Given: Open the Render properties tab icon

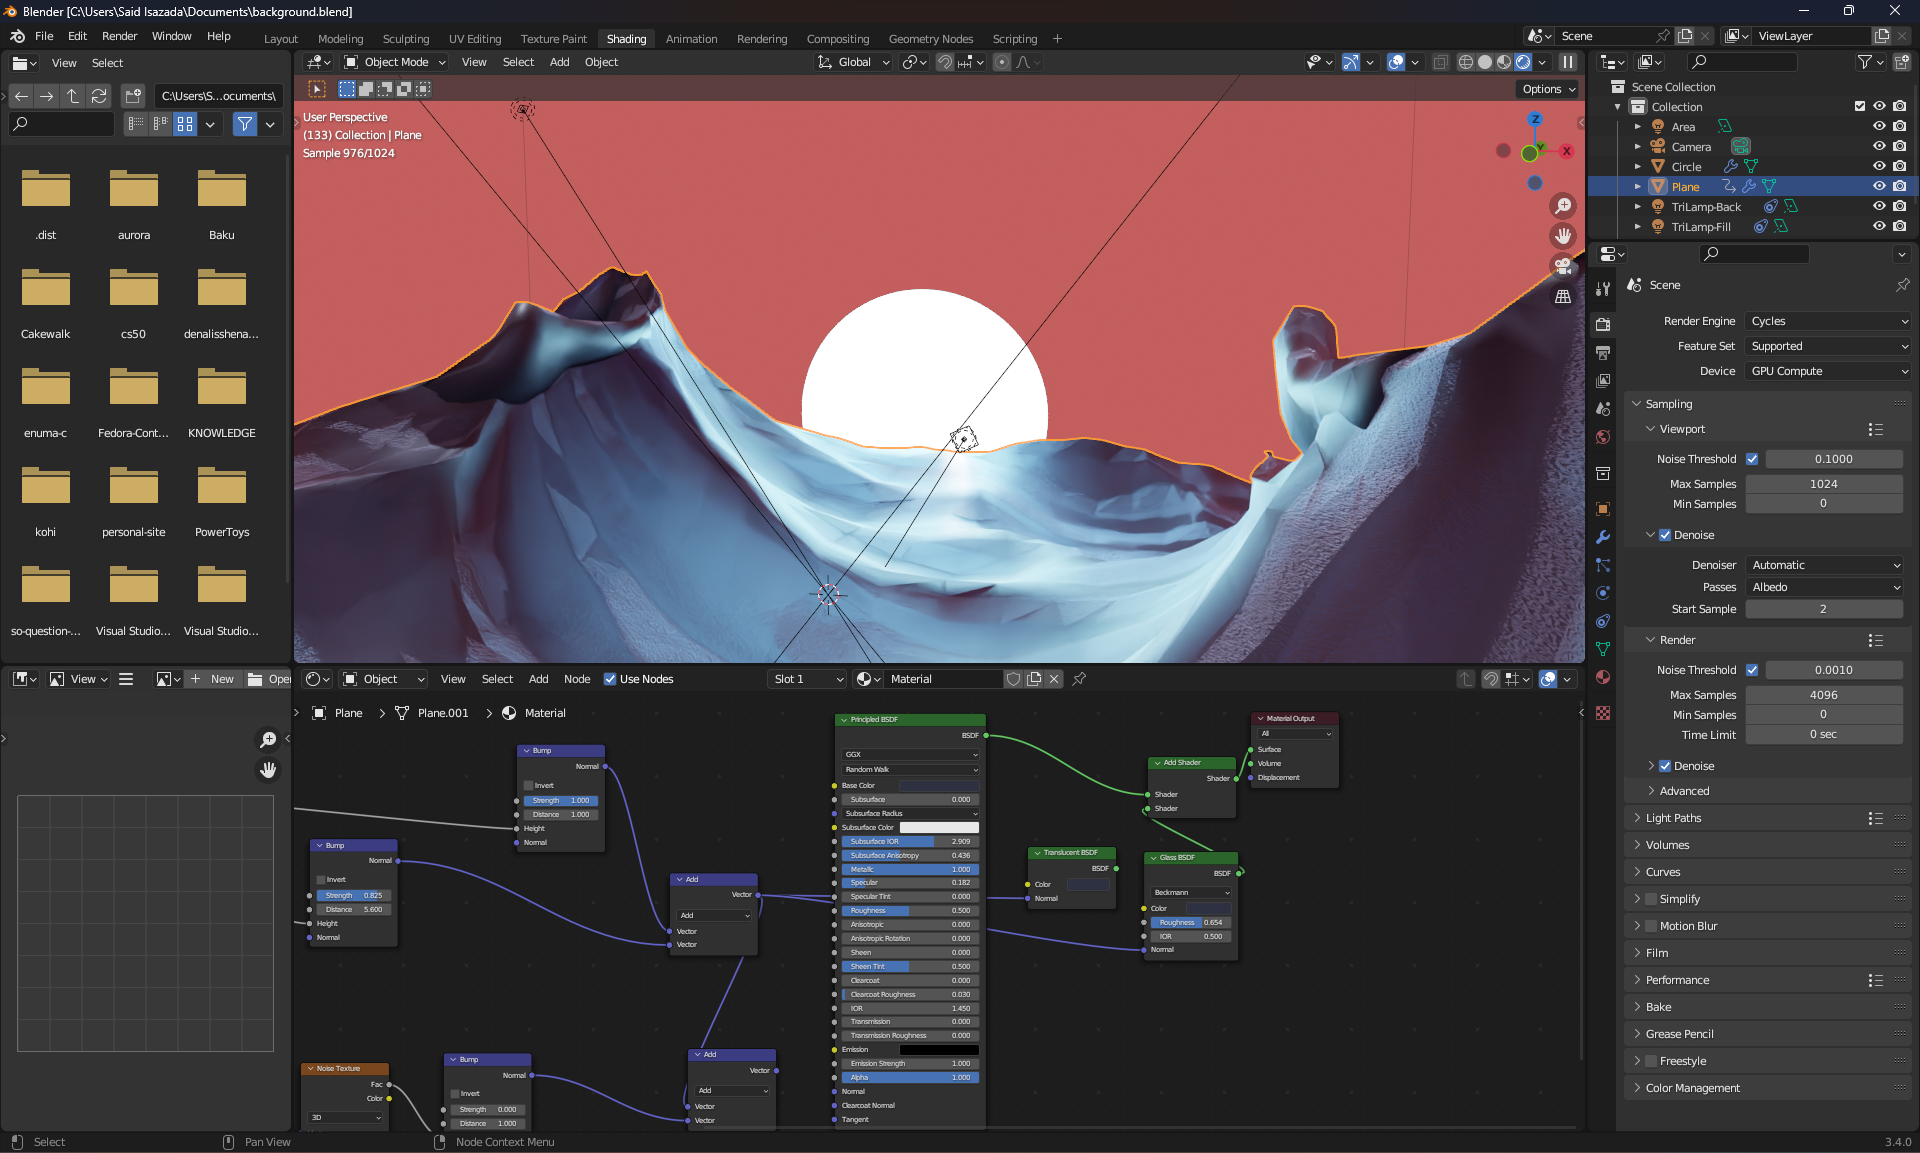Looking at the screenshot, I should [1603, 324].
